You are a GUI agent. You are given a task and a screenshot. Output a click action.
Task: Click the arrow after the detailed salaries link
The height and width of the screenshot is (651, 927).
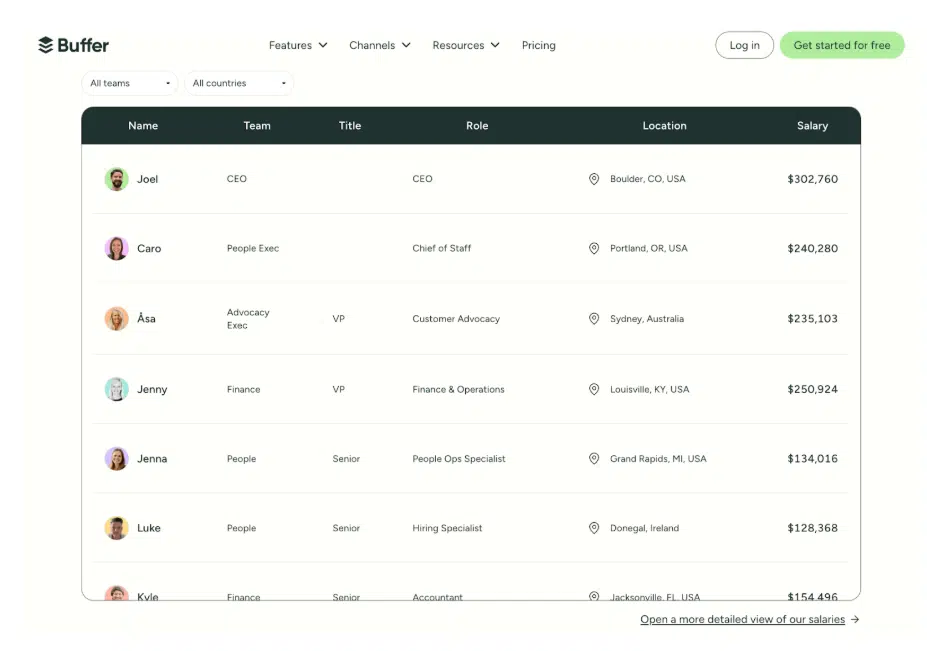point(855,620)
